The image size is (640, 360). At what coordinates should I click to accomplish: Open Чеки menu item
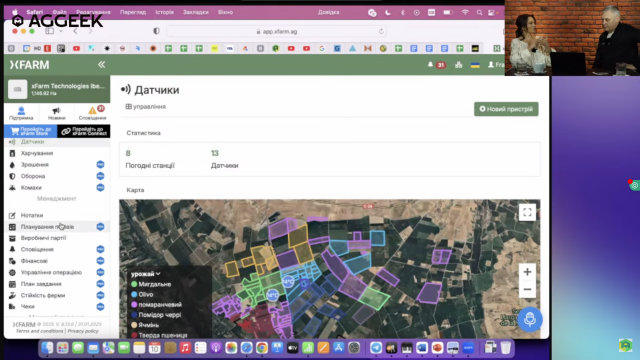pyautogui.click(x=27, y=307)
